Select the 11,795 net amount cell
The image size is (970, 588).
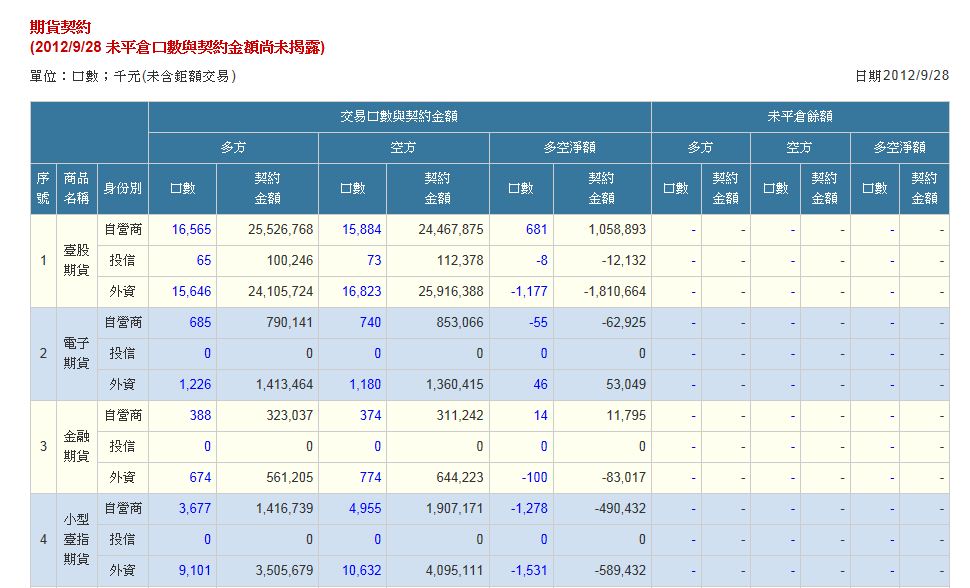pyautogui.click(x=603, y=415)
